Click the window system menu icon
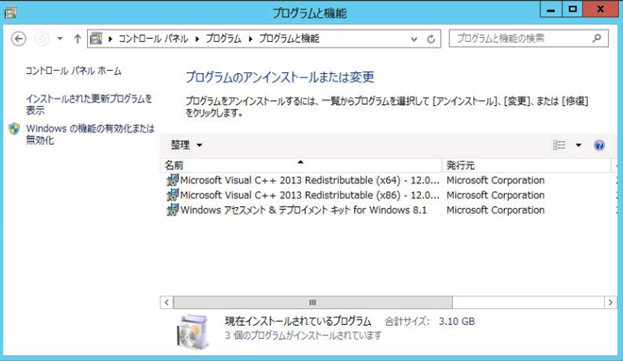This screenshot has width=623, height=361. point(10,12)
